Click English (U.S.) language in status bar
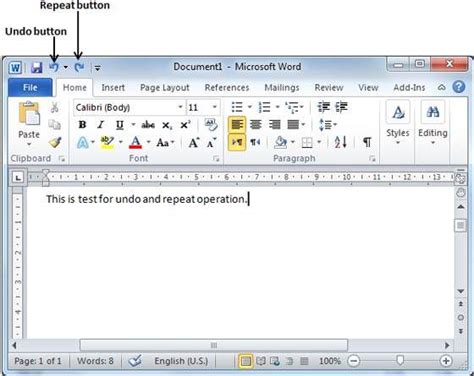The image size is (474, 376). (x=181, y=361)
